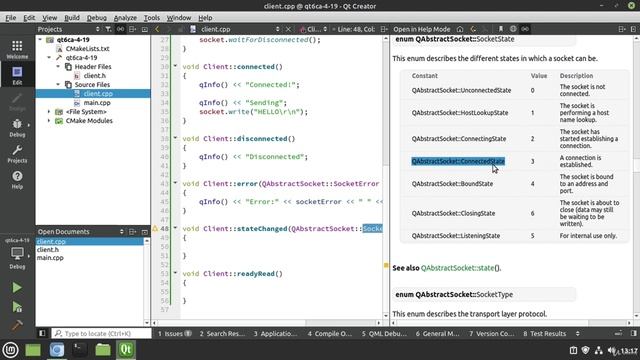The image size is (640, 360).
Task: Open help page in online documentation
Action: click(513, 29)
